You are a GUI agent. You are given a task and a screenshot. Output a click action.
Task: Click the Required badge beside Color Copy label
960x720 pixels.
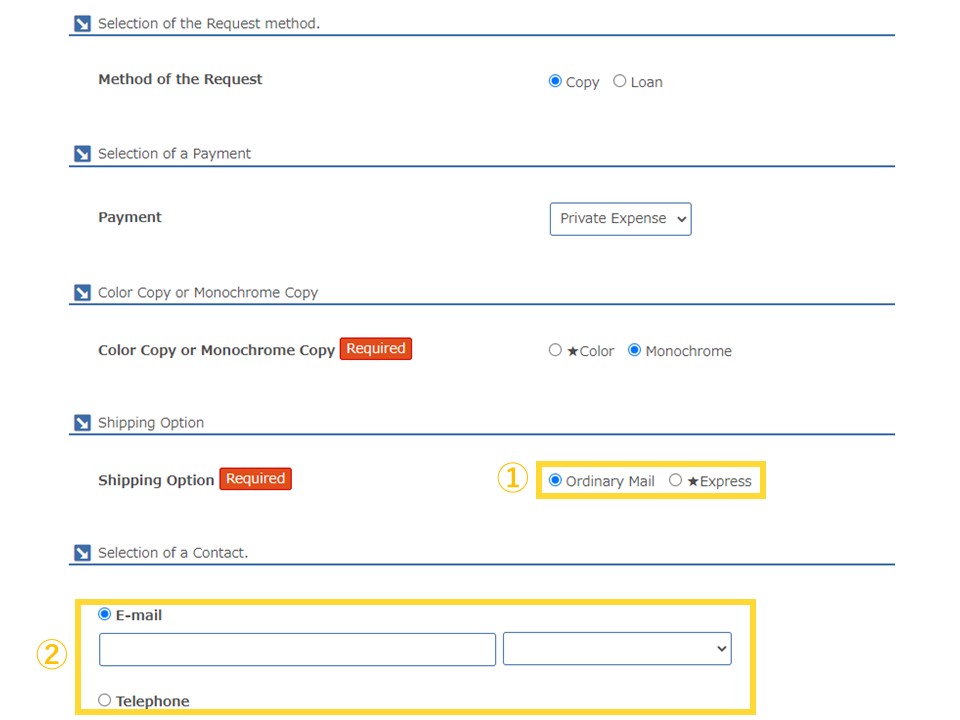(376, 348)
